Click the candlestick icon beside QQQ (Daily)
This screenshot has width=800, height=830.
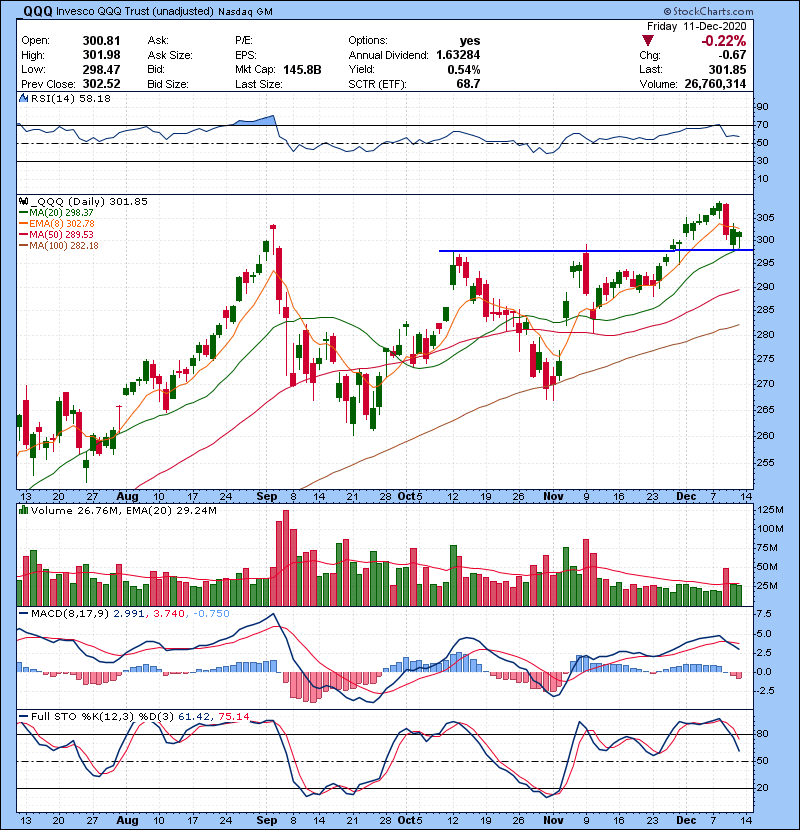tap(23, 201)
